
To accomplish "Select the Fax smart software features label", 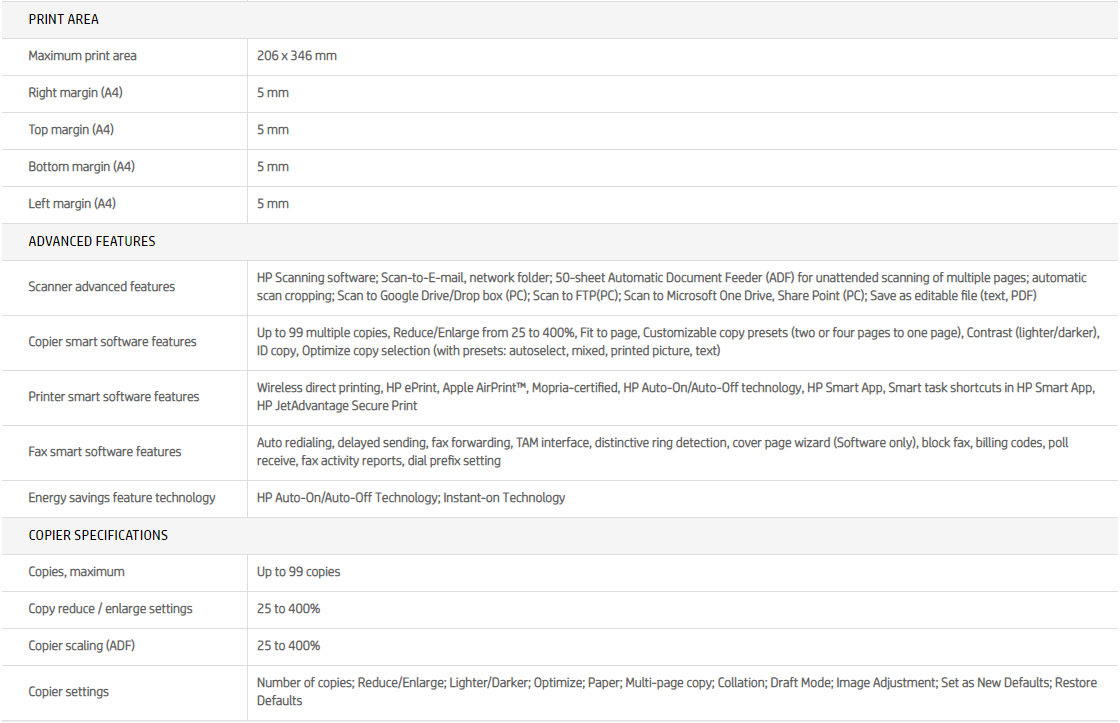I will (x=105, y=452).
